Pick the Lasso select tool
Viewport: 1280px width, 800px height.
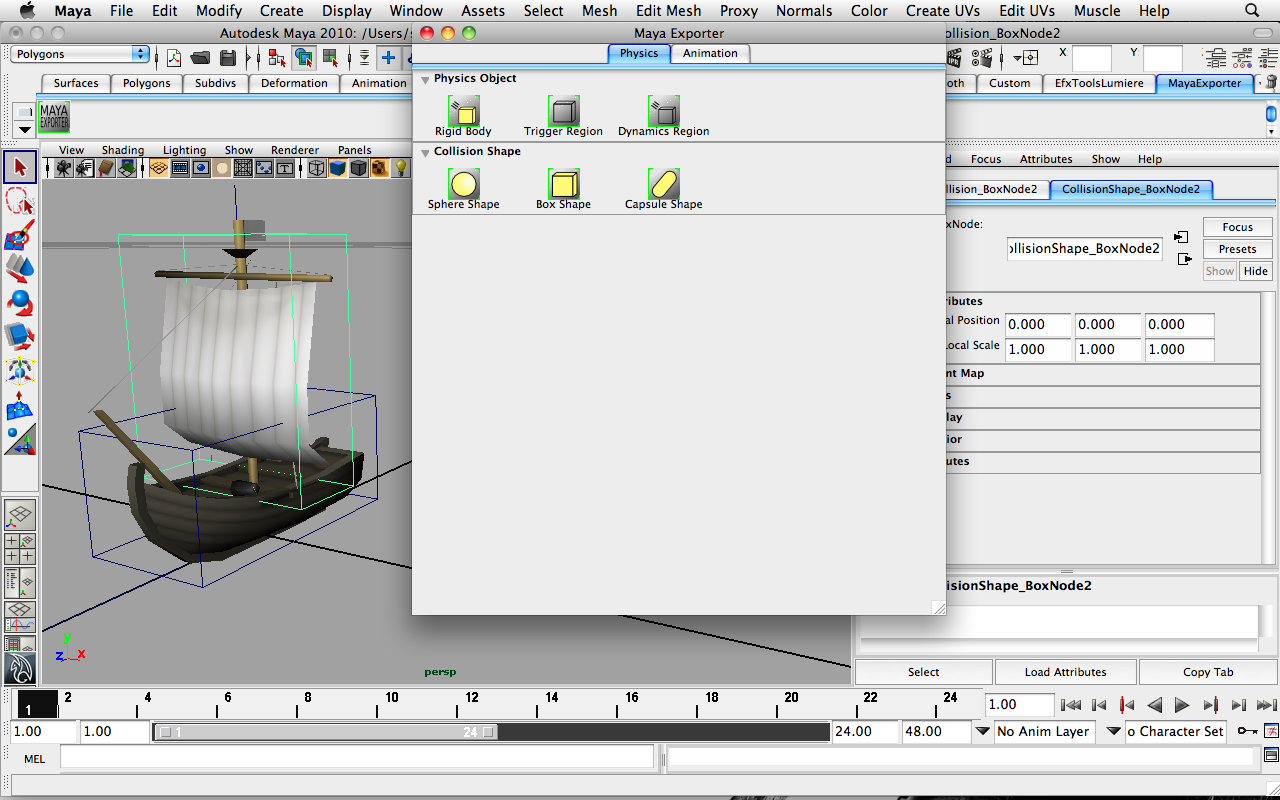tap(20, 202)
